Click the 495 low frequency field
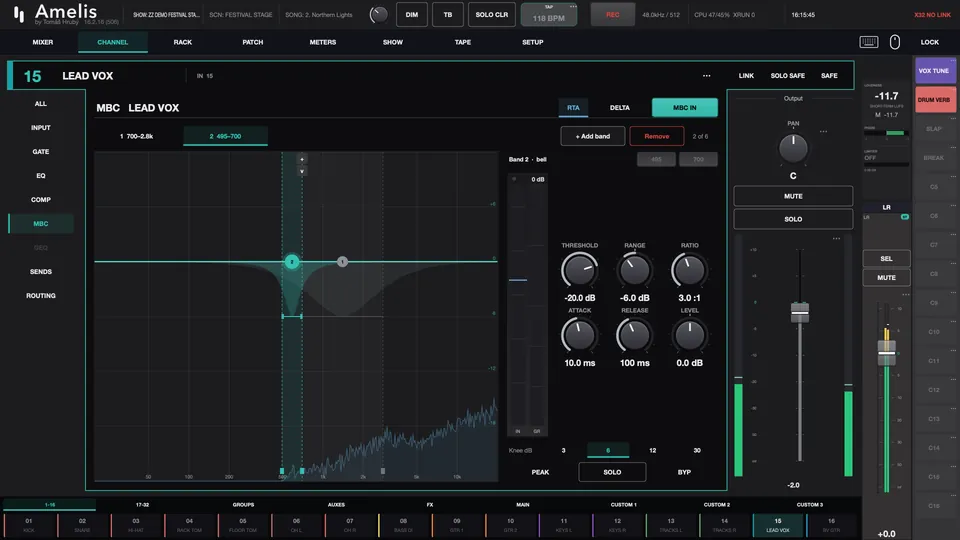Image resolution: width=960 pixels, height=540 pixels. 656,159
